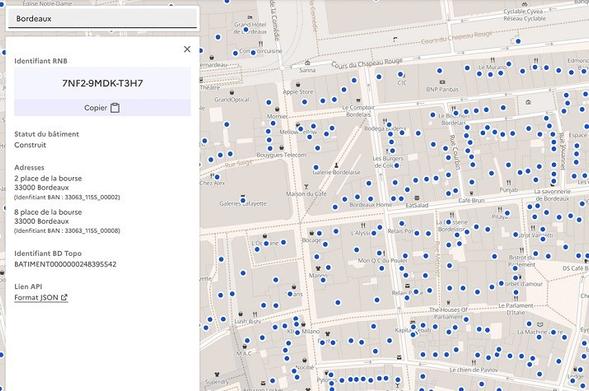Click the BNP Paribas bank icon

pyautogui.click(x=442, y=82)
